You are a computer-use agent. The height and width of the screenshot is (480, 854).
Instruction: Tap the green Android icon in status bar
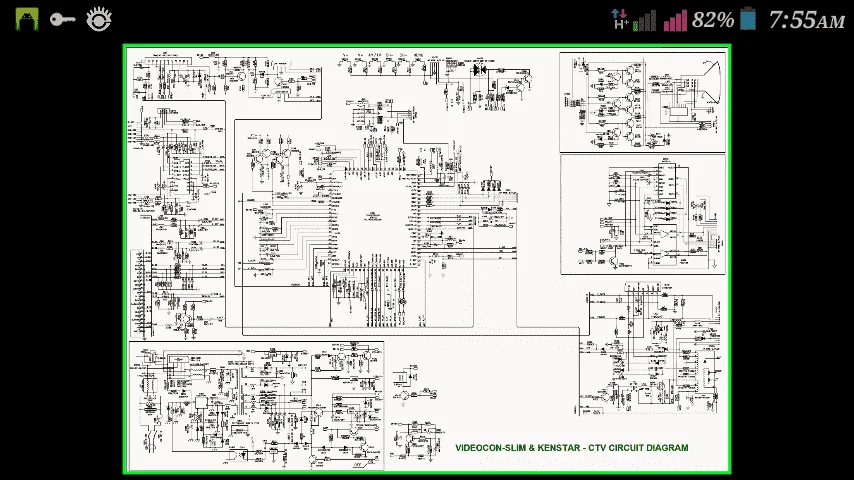(27, 20)
